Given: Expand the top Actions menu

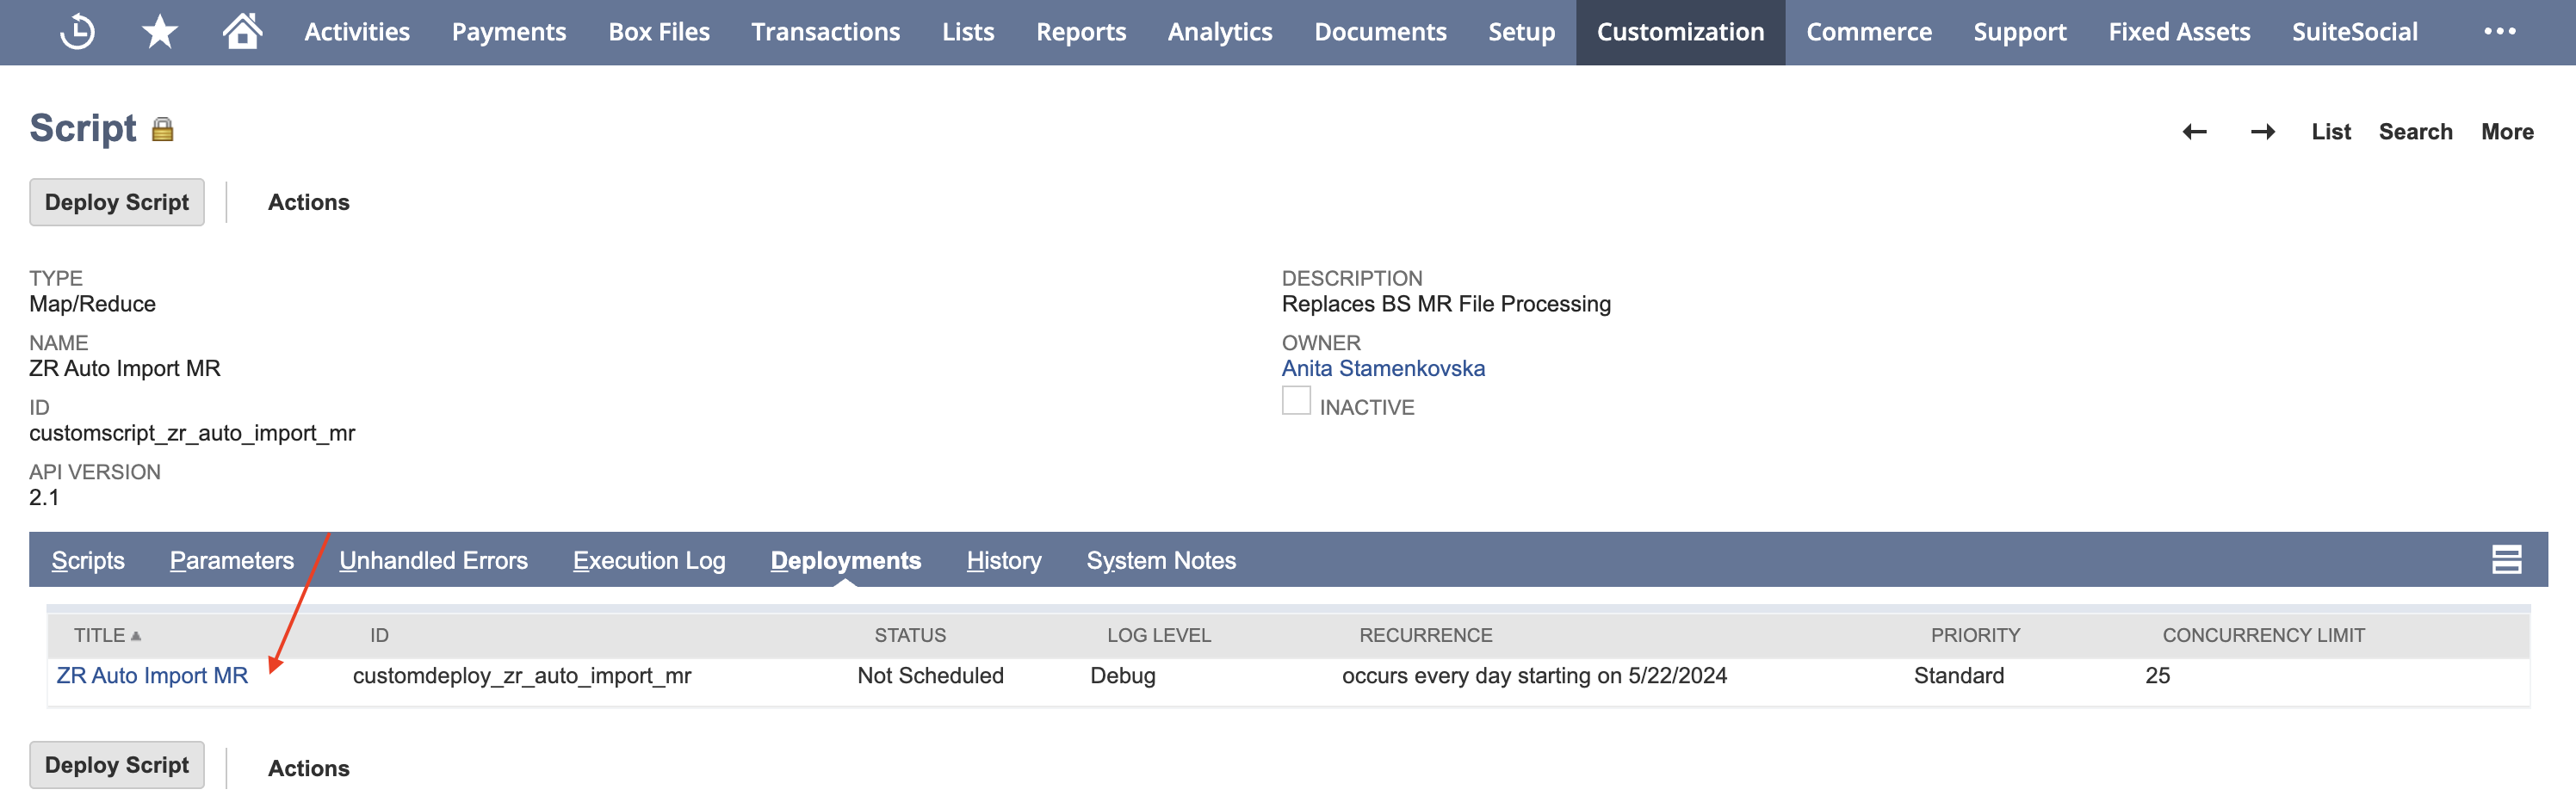Looking at the screenshot, I should click(309, 202).
